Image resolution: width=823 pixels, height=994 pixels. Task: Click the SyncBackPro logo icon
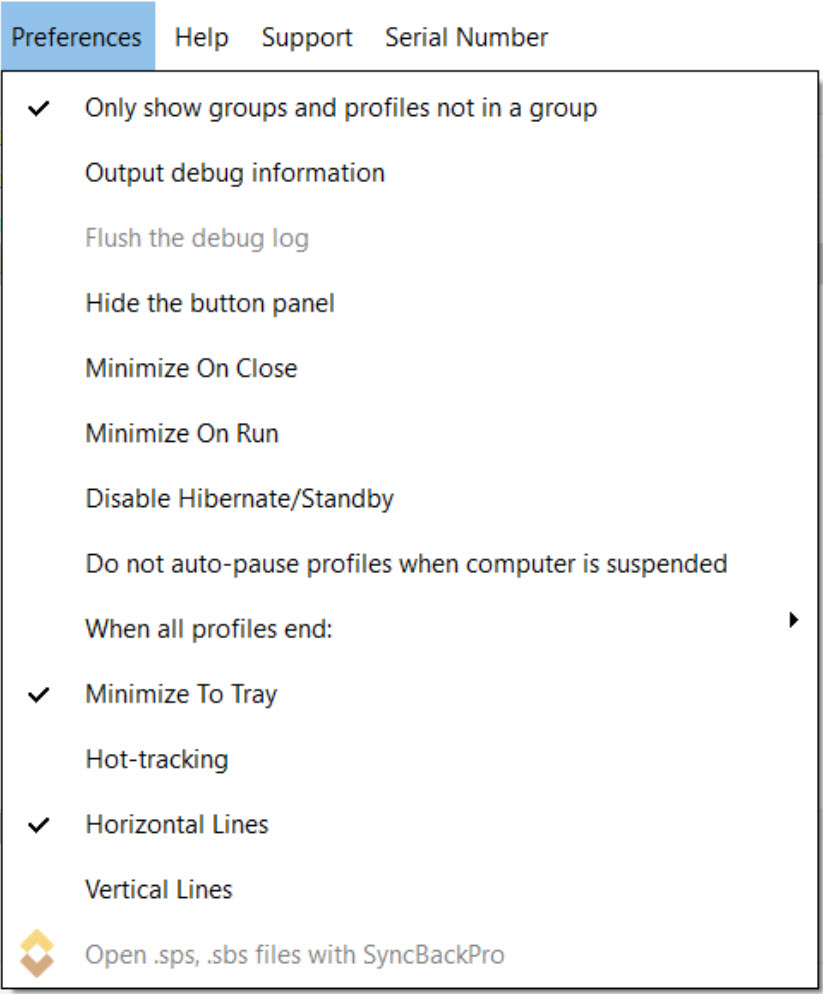[39, 954]
